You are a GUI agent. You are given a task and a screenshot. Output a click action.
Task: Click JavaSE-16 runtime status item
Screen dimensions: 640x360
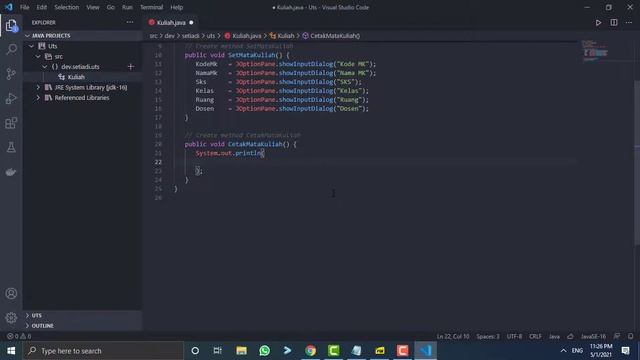point(593,336)
